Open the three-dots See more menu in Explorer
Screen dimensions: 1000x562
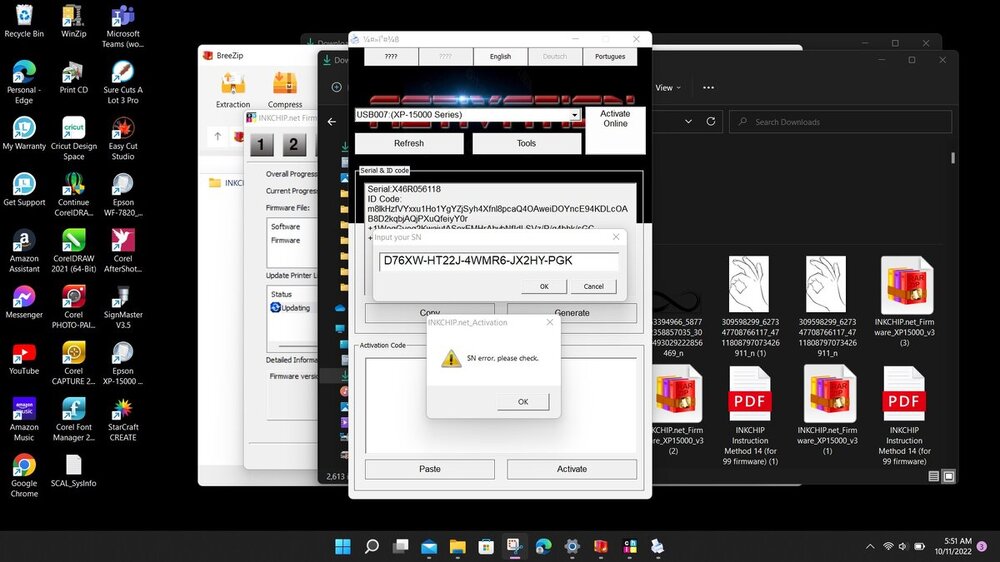click(x=708, y=87)
